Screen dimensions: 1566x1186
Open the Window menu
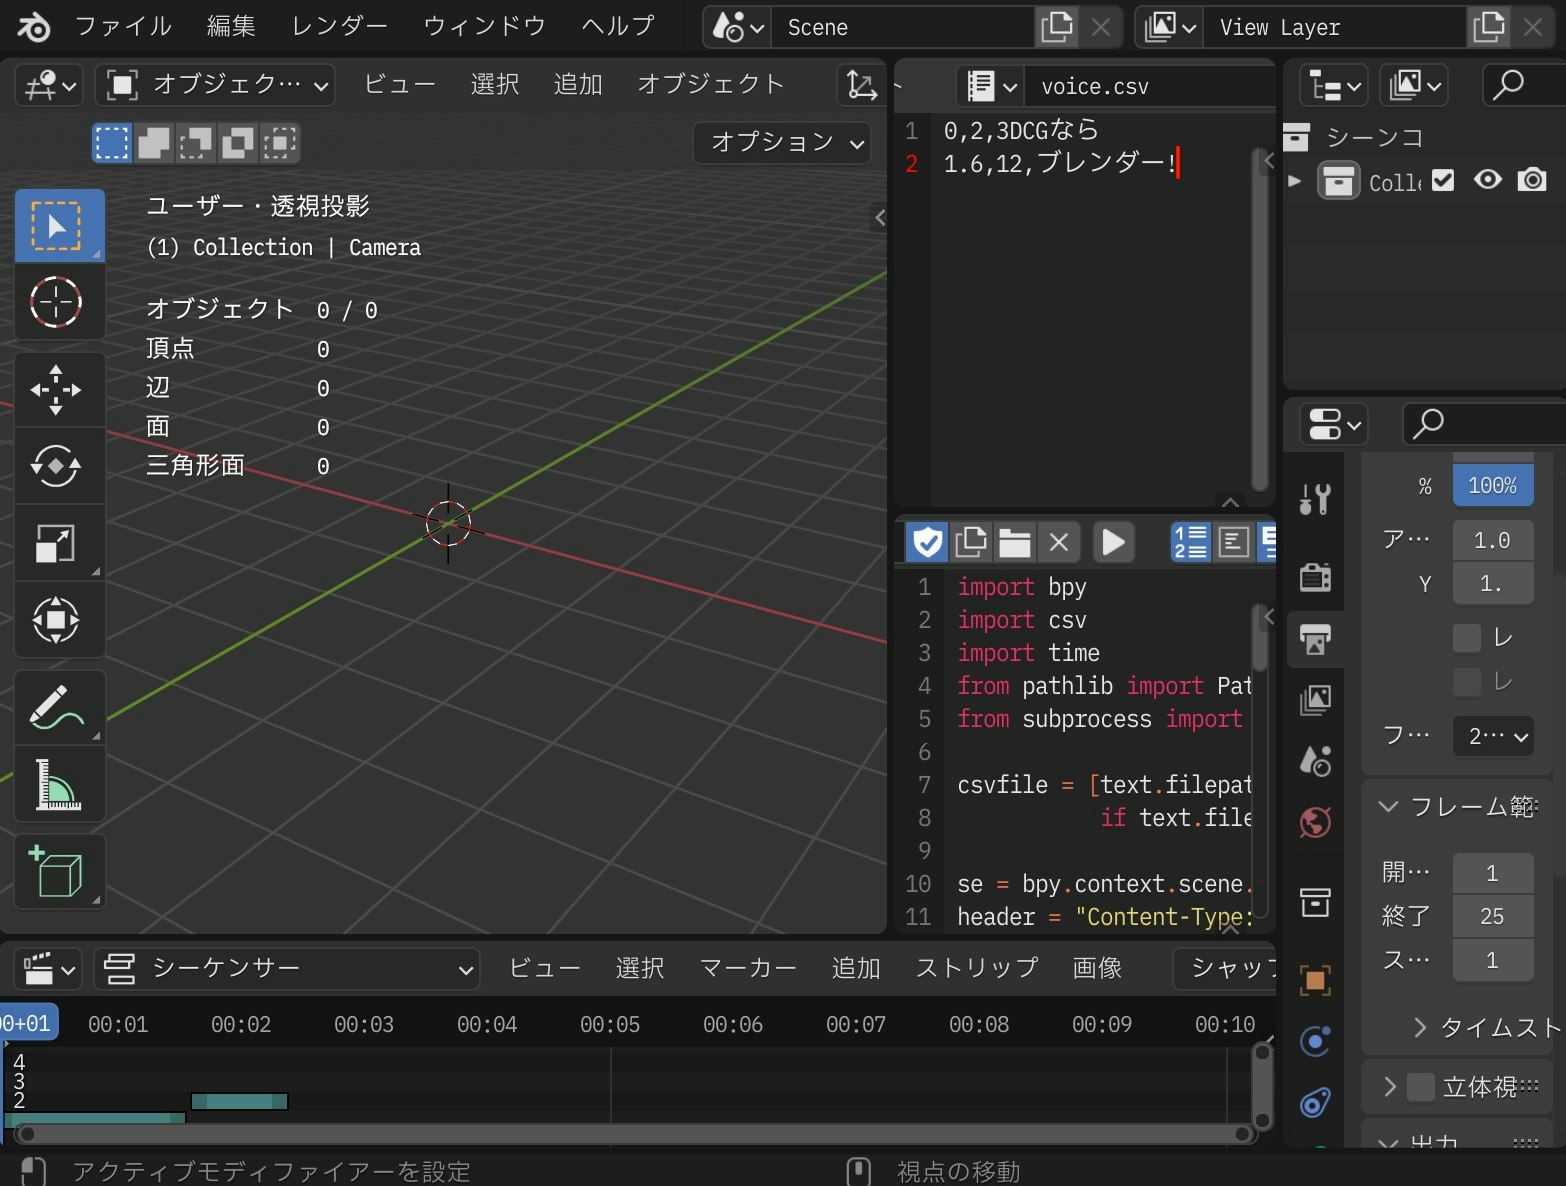[x=485, y=26]
